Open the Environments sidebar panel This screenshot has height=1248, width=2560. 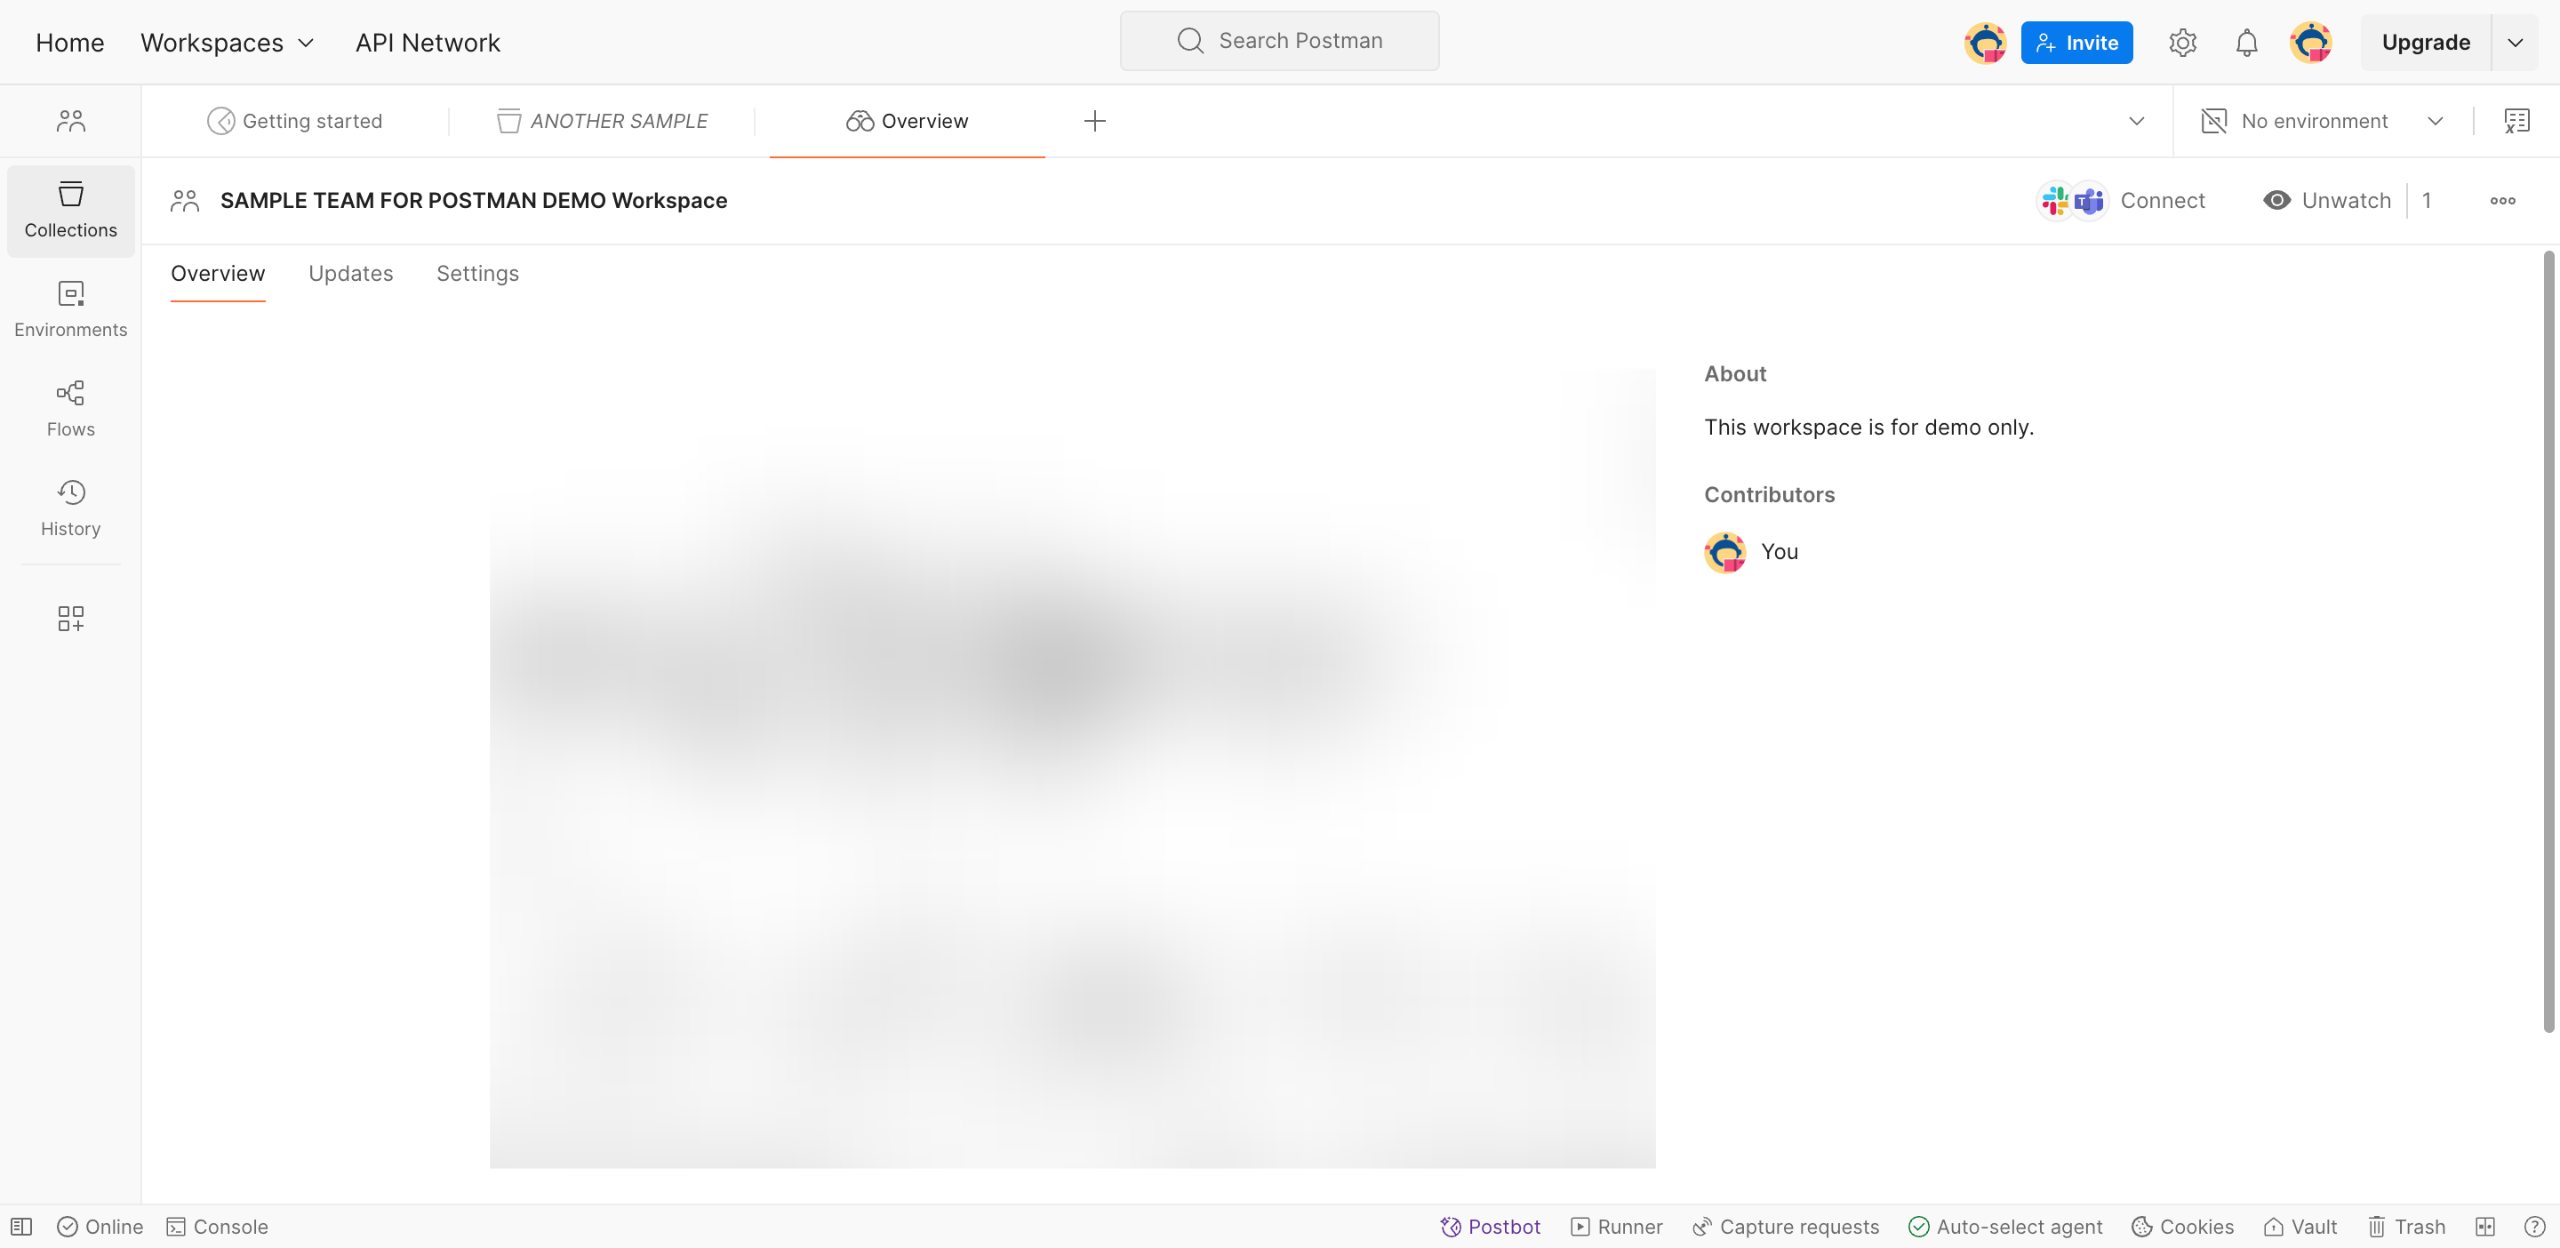point(70,309)
